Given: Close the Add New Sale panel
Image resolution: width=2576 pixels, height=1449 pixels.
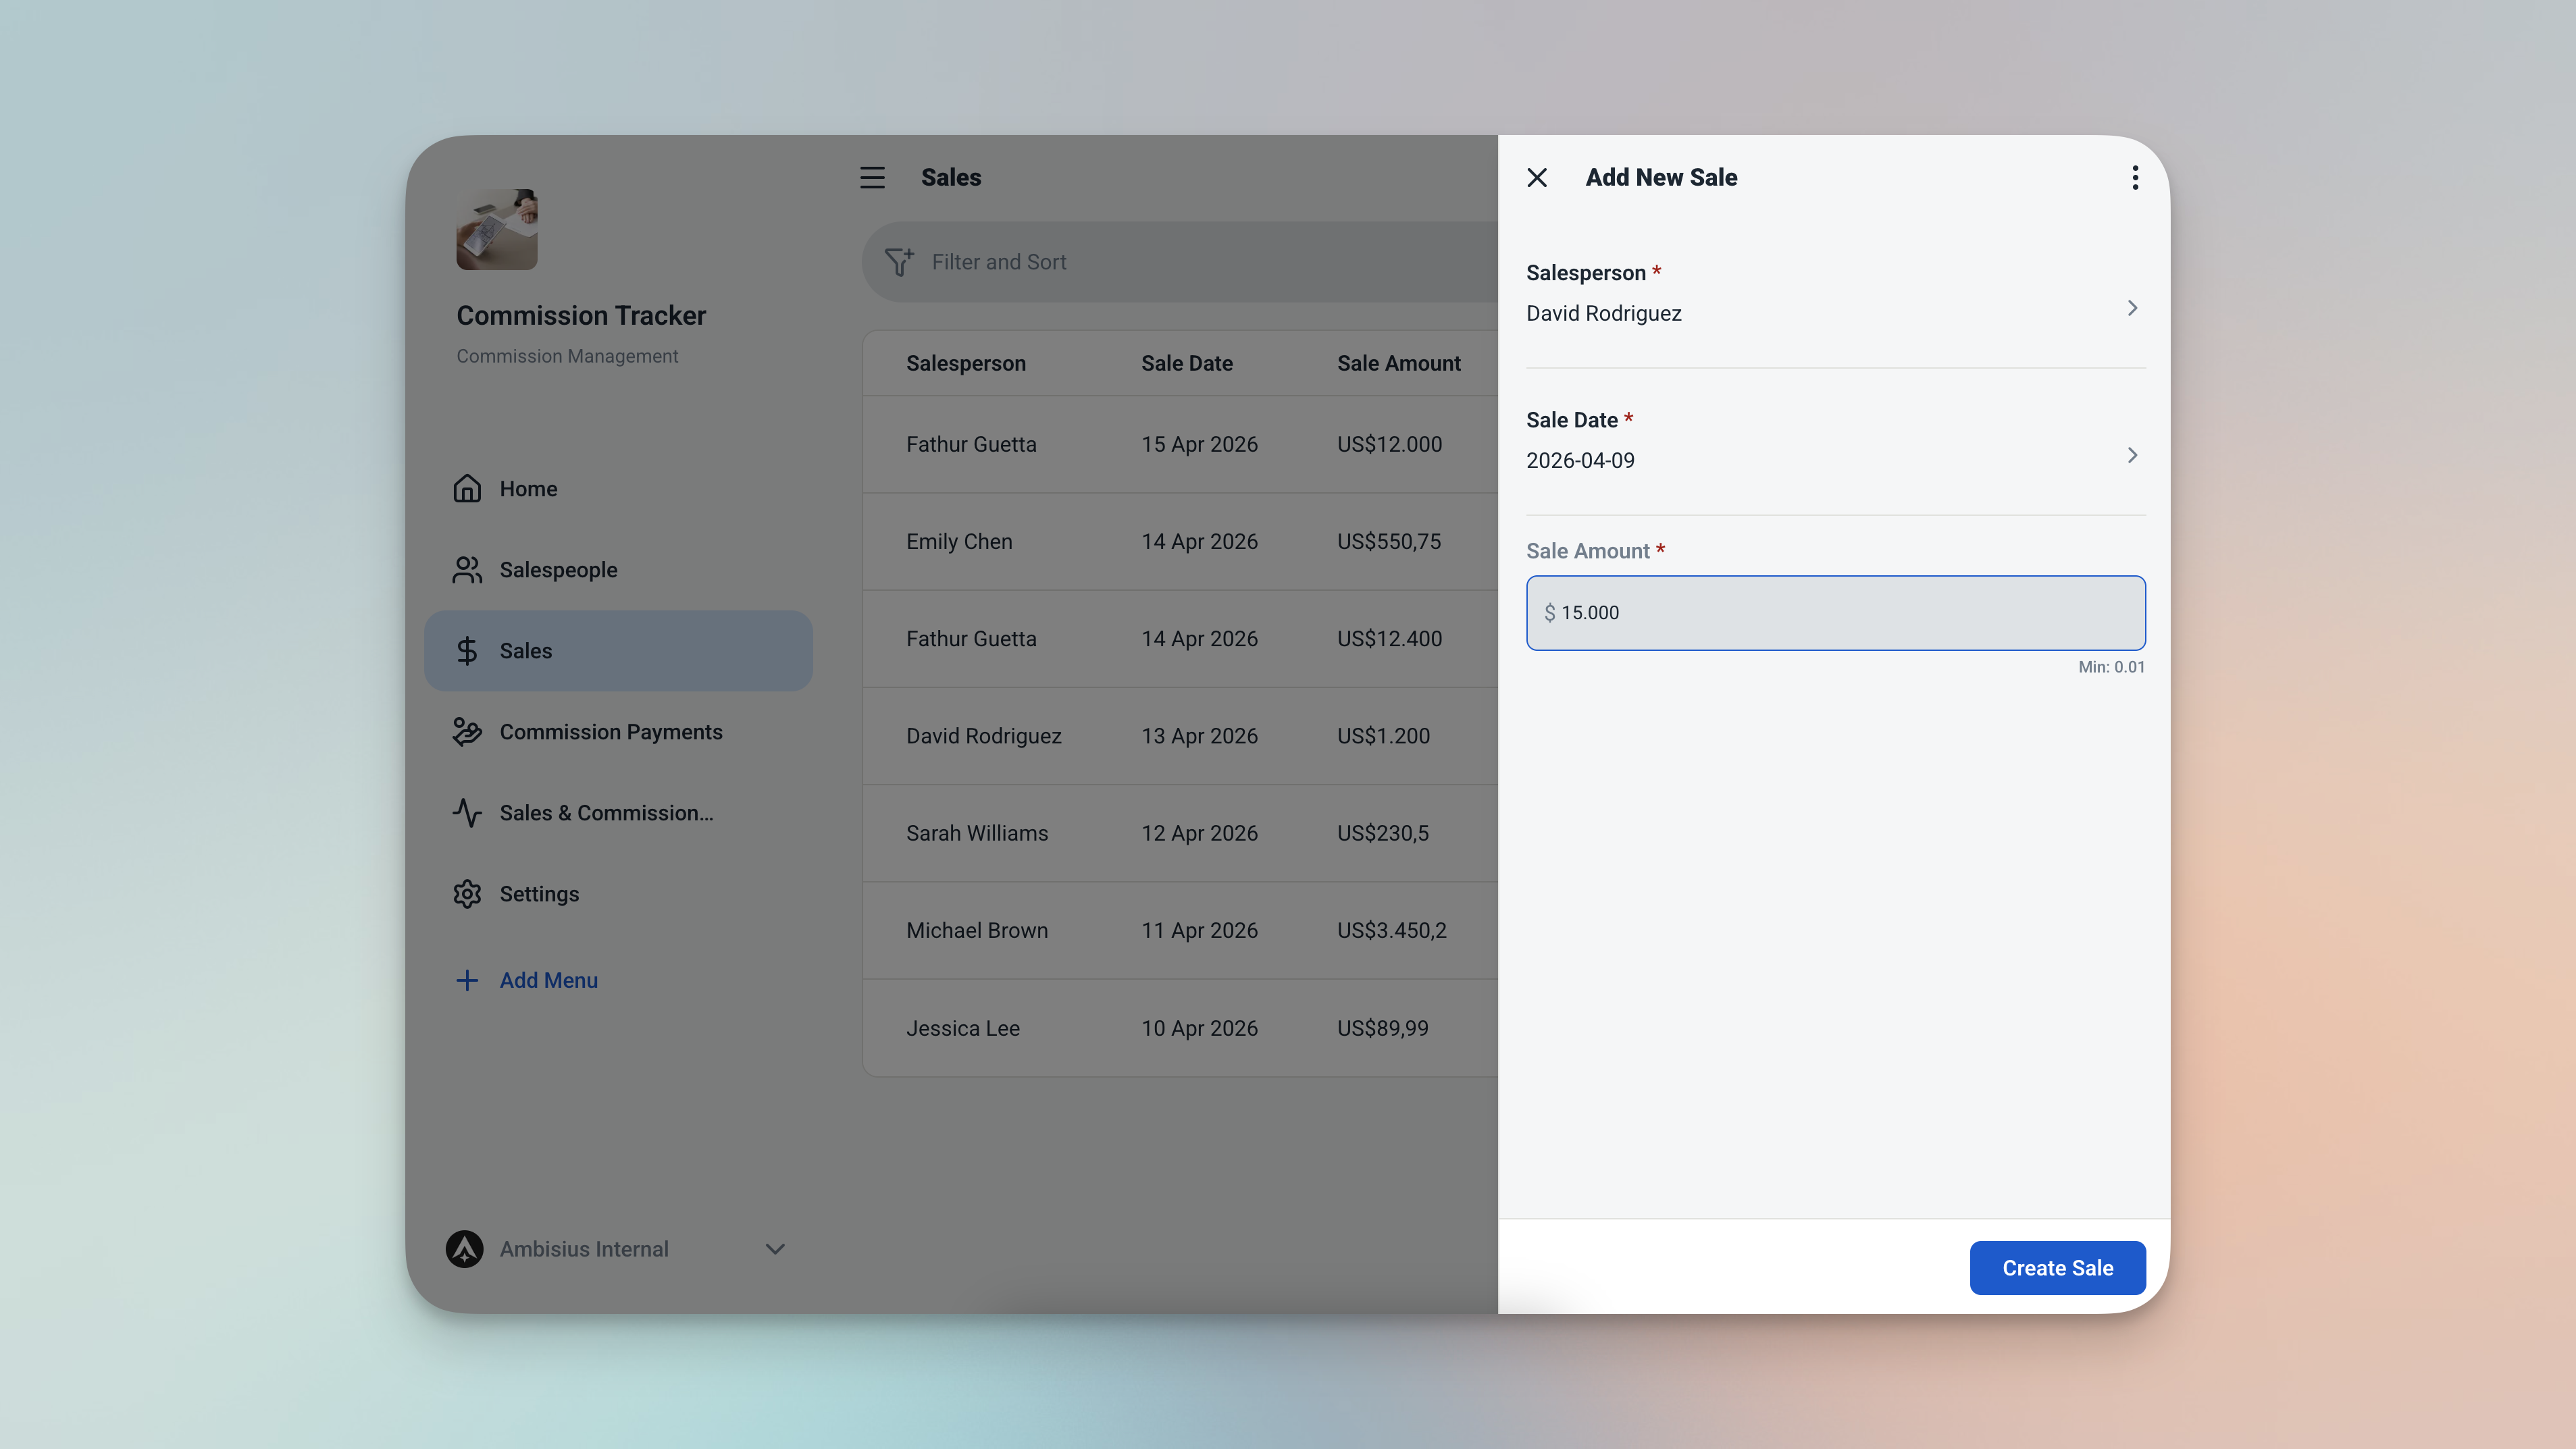Looking at the screenshot, I should coord(1537,178).
